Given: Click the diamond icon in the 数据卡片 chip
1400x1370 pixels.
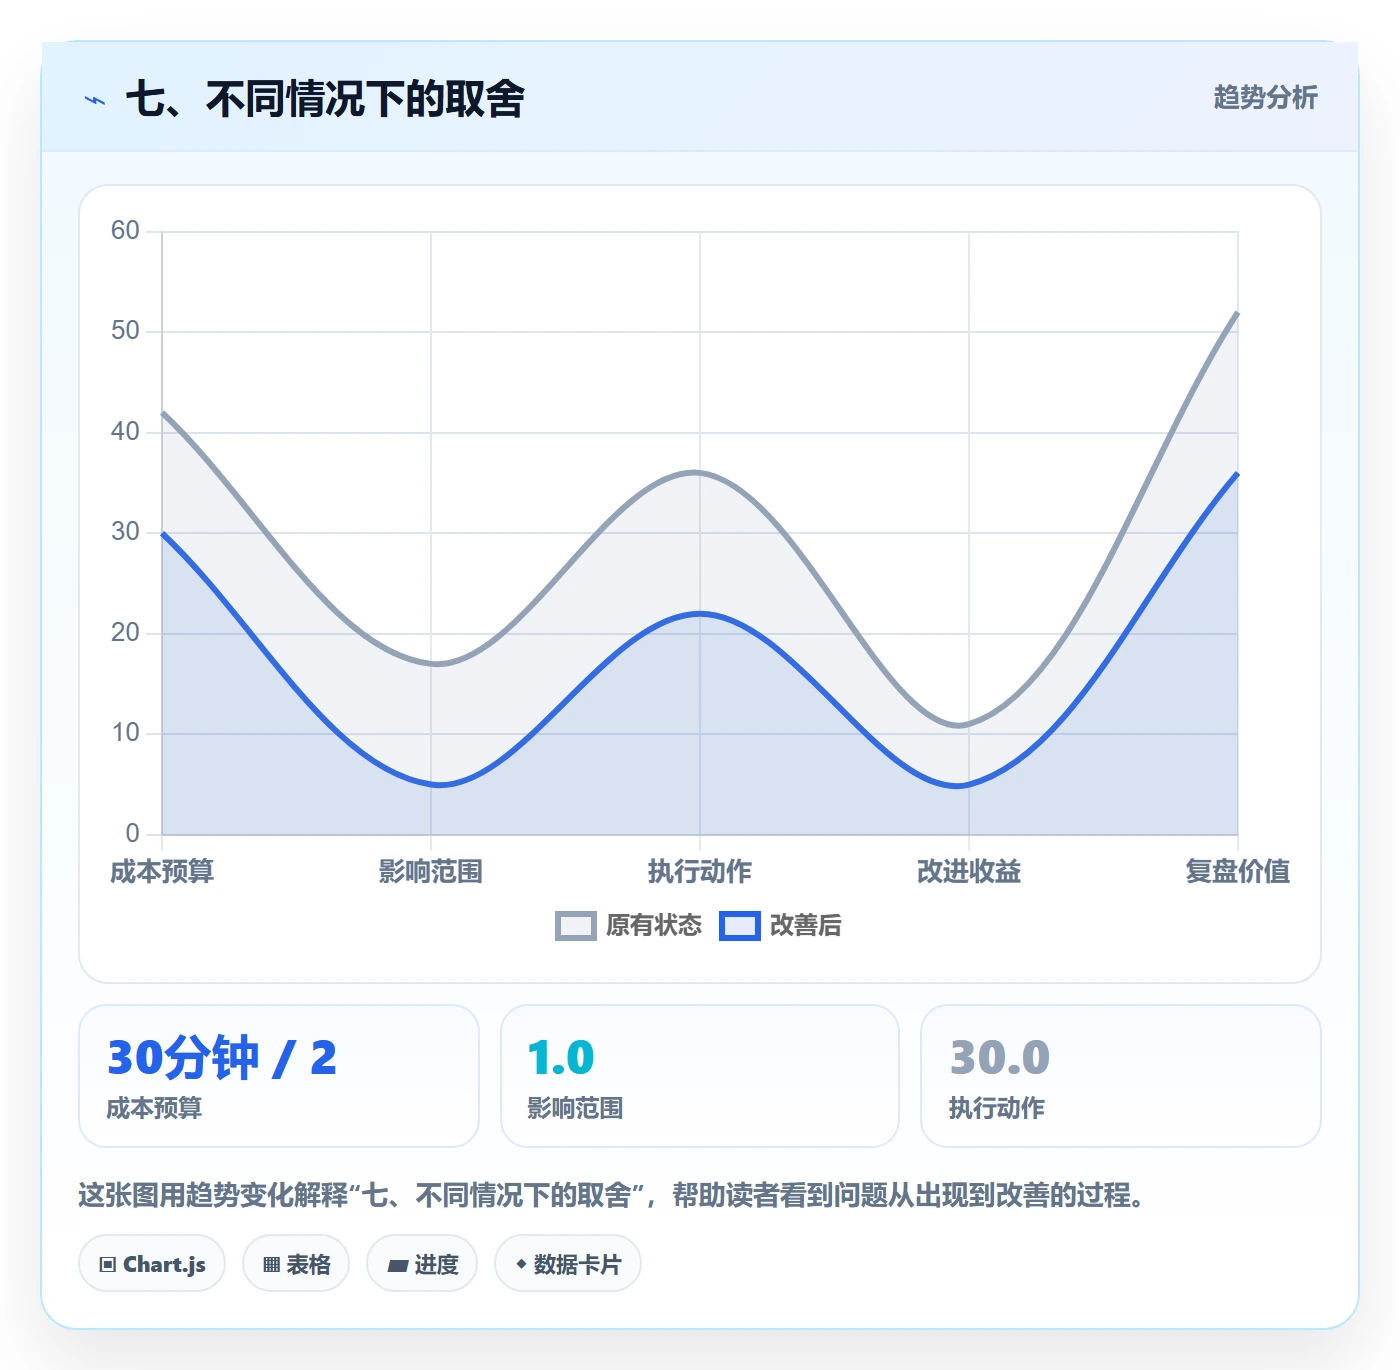Looking at the screenshot, I should 521,1264.
